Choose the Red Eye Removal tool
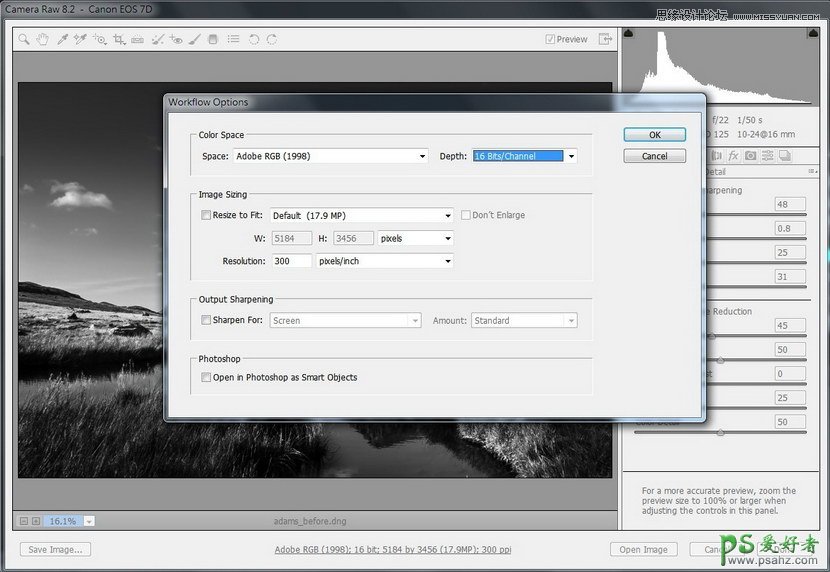Image resolution: width=830 pixels, height=572 pixels. click(176, 40)
